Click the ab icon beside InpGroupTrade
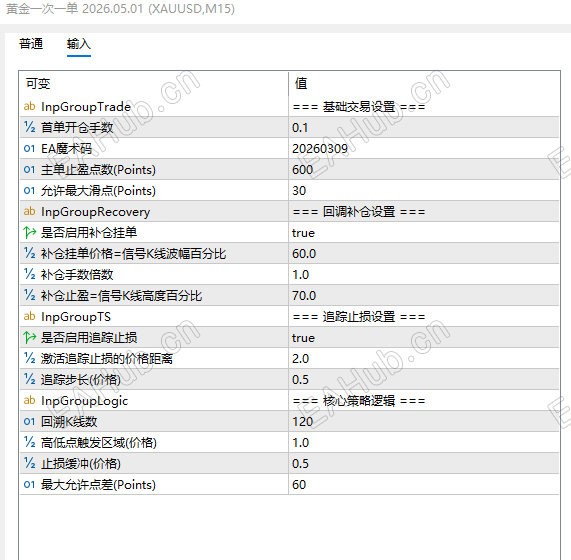This screenshot has width=571, height=560. tap(29, 106)
